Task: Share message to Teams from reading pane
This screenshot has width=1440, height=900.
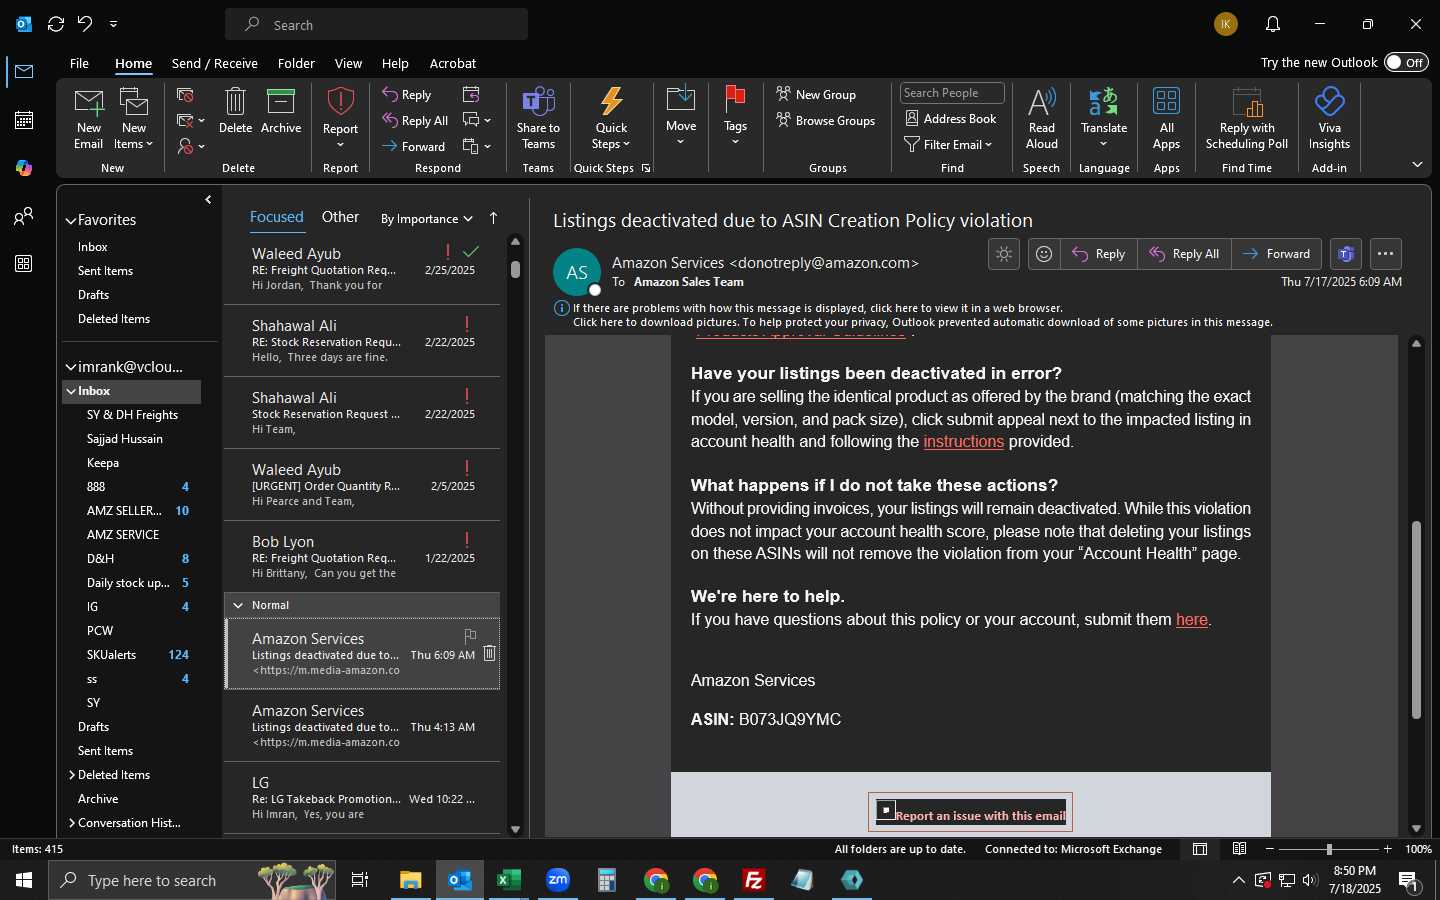Action: 1346,254
